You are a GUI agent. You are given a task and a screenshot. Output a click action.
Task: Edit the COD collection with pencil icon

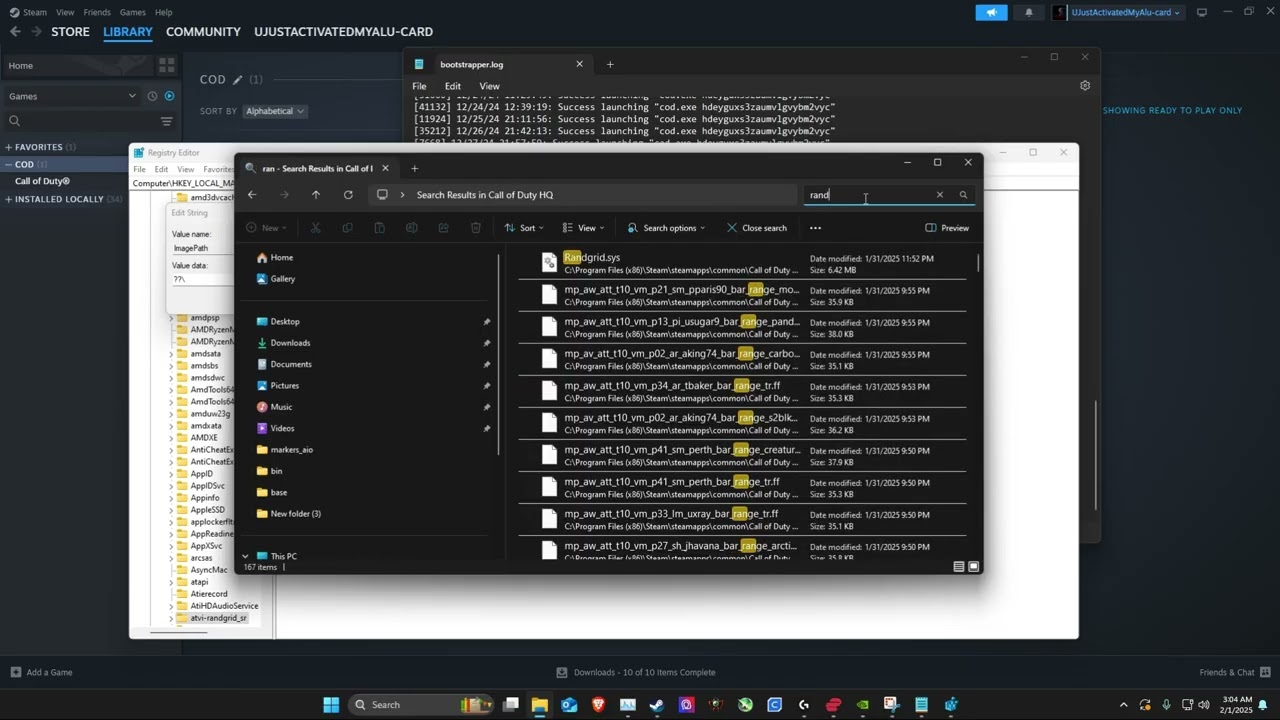237,80
